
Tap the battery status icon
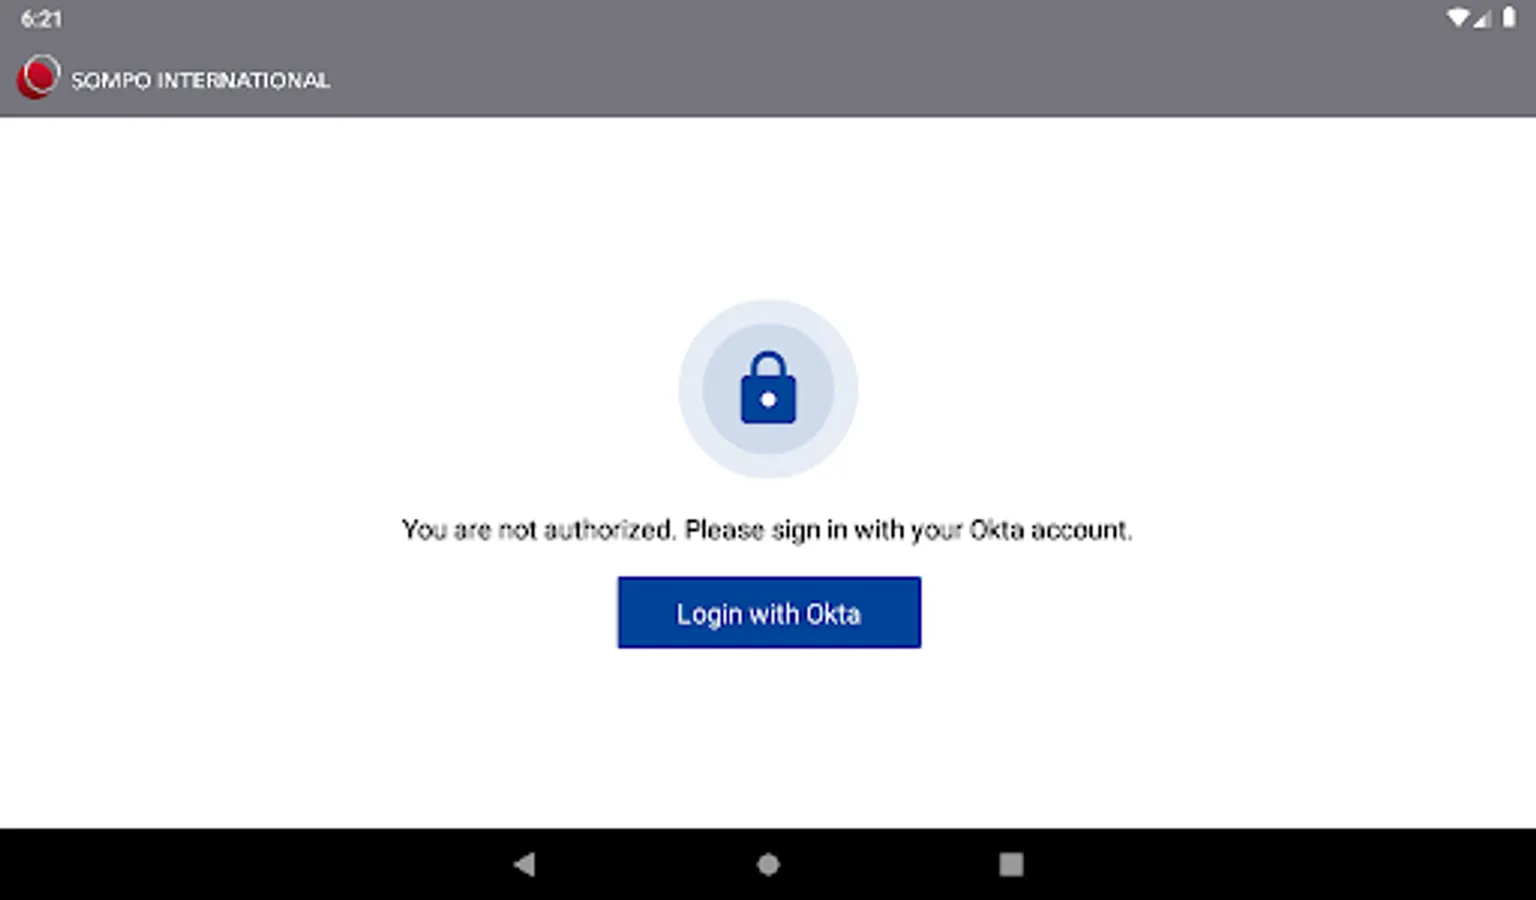pos(1509,18)
